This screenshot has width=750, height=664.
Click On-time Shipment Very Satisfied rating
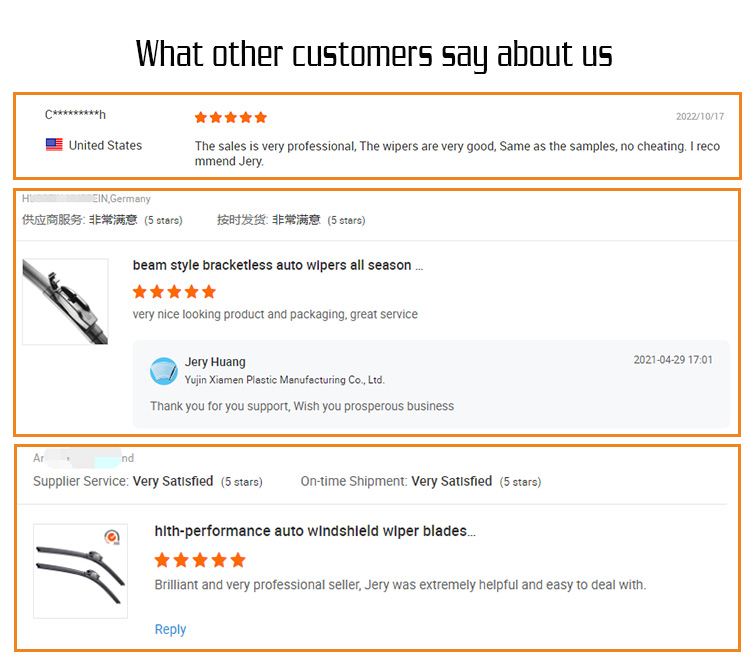coord(421,481)
